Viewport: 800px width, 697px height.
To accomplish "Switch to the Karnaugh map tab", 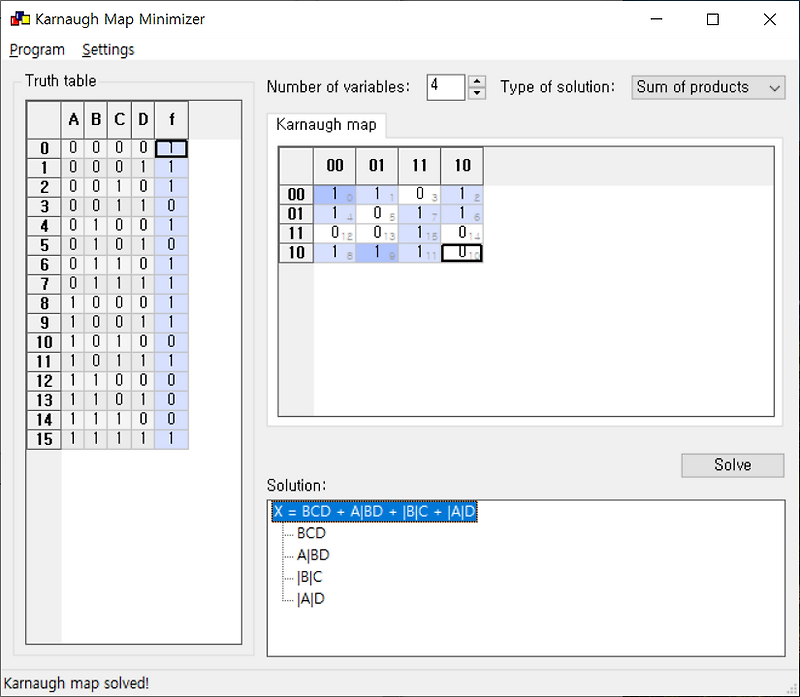I will (x=327, y=125).
